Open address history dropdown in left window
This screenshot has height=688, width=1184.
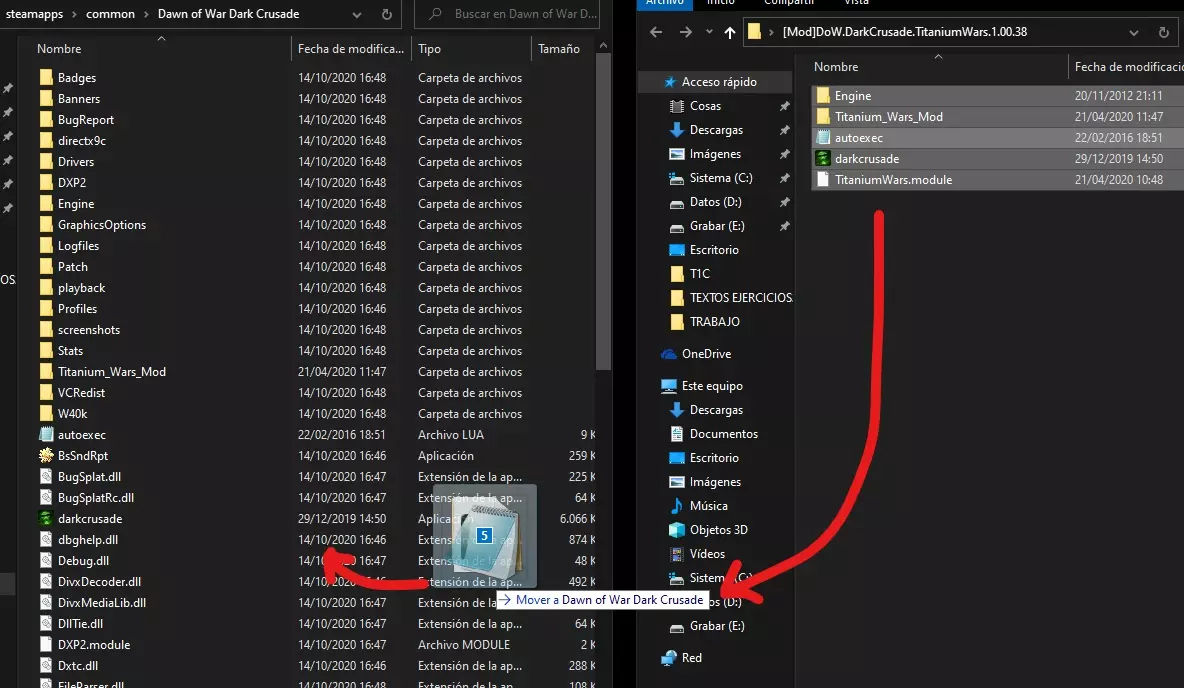tap(356, 14)
